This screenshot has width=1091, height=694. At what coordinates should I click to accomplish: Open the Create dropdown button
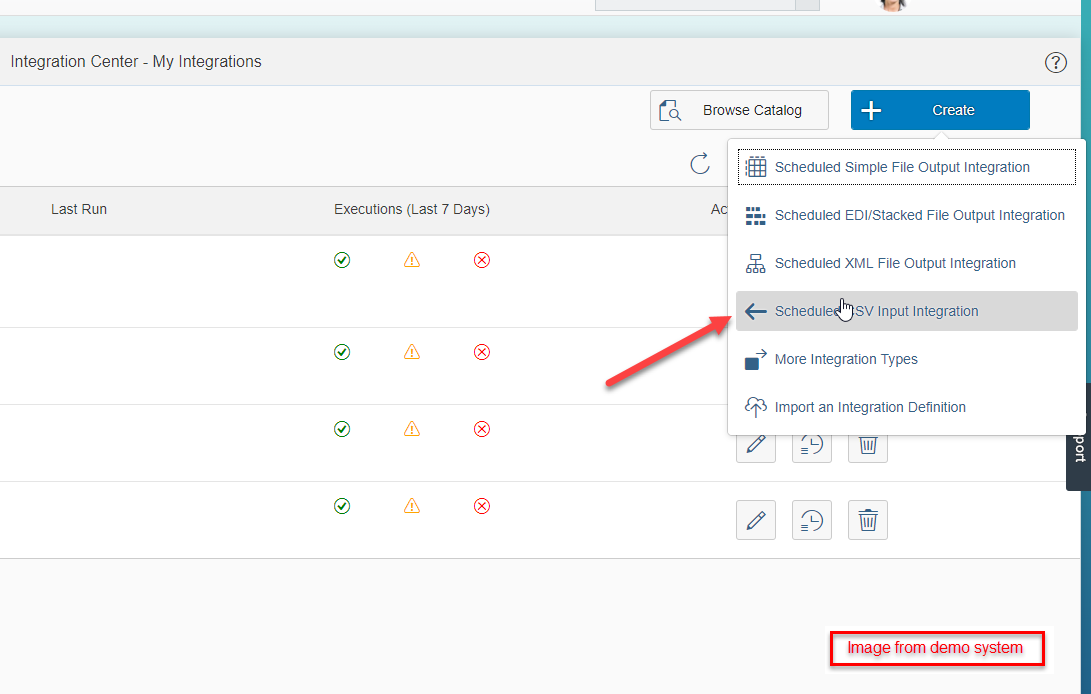point(940,110)
